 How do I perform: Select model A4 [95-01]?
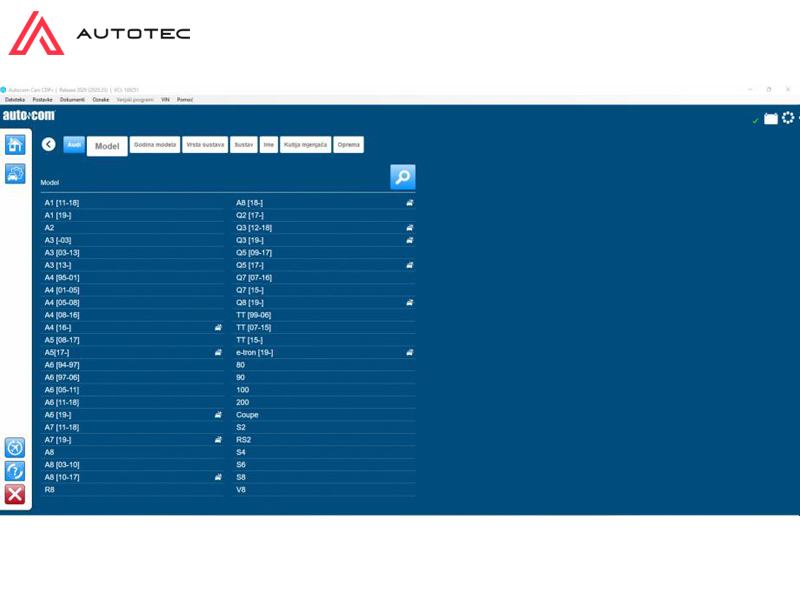click(133, 278)
